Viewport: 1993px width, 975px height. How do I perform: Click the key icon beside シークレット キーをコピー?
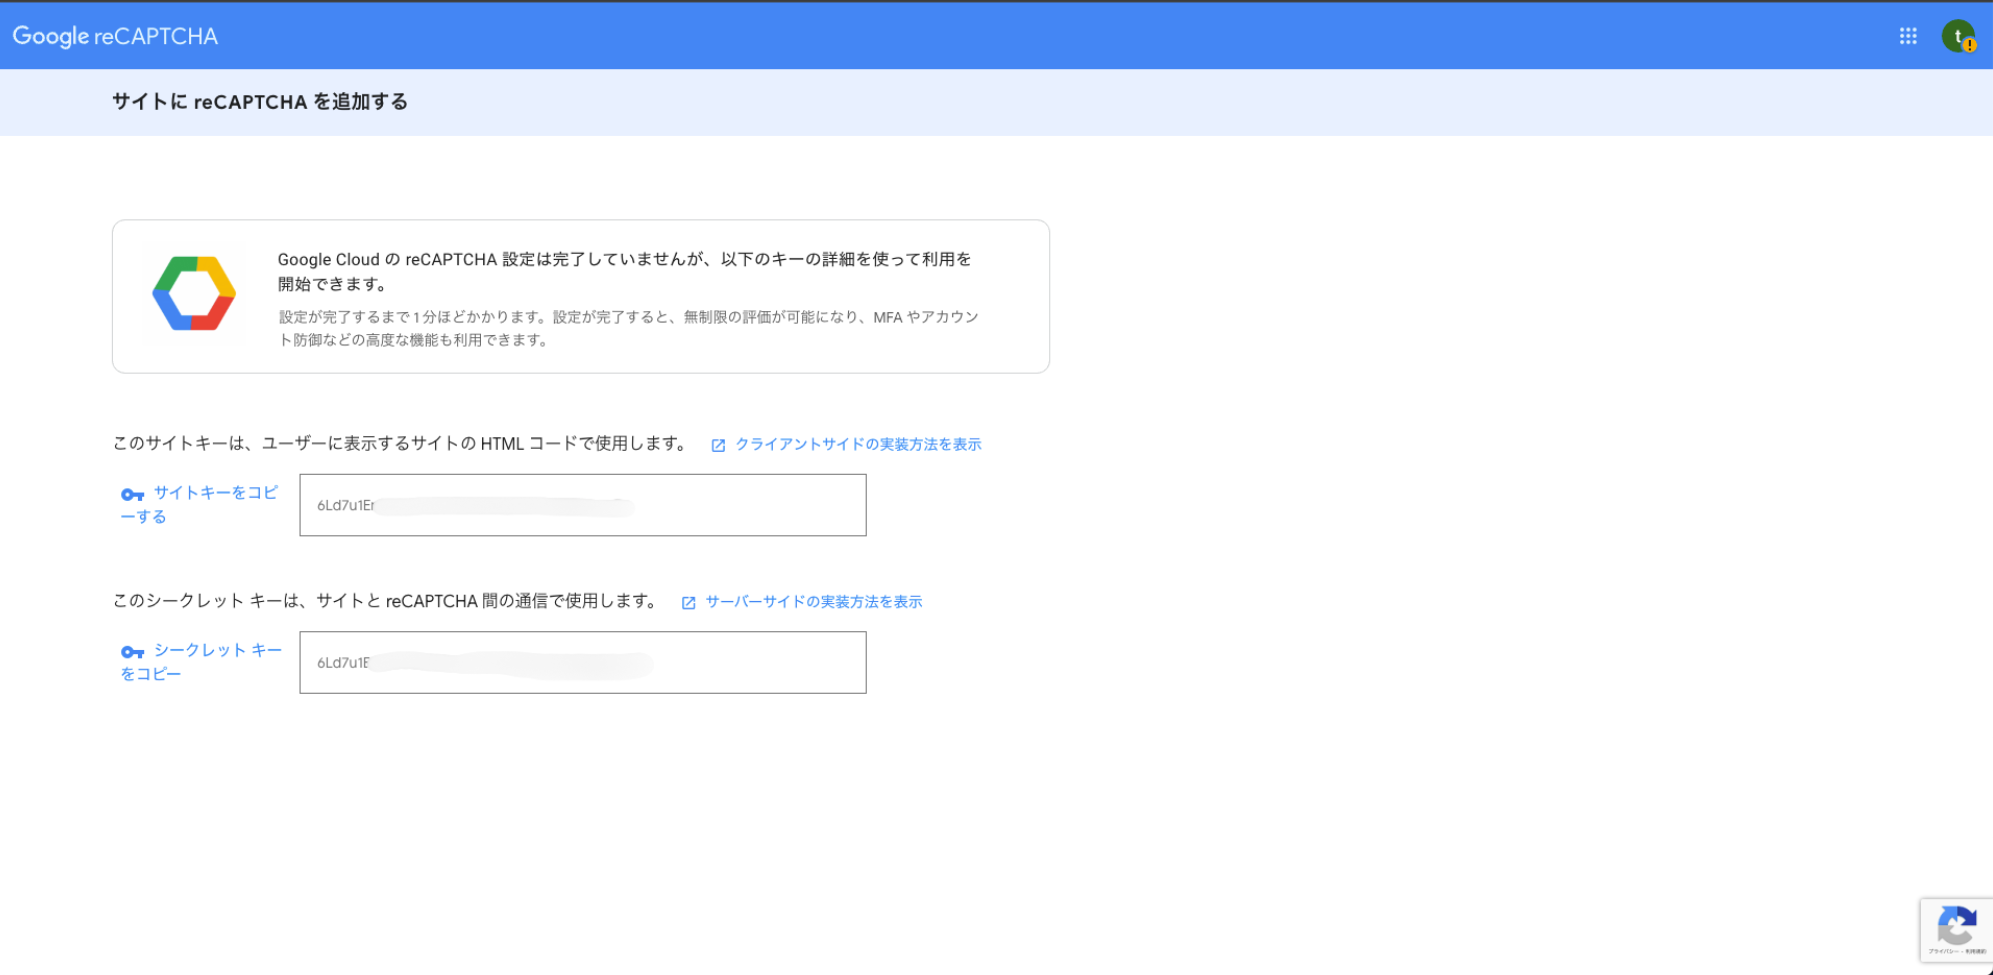click(133, 652)
